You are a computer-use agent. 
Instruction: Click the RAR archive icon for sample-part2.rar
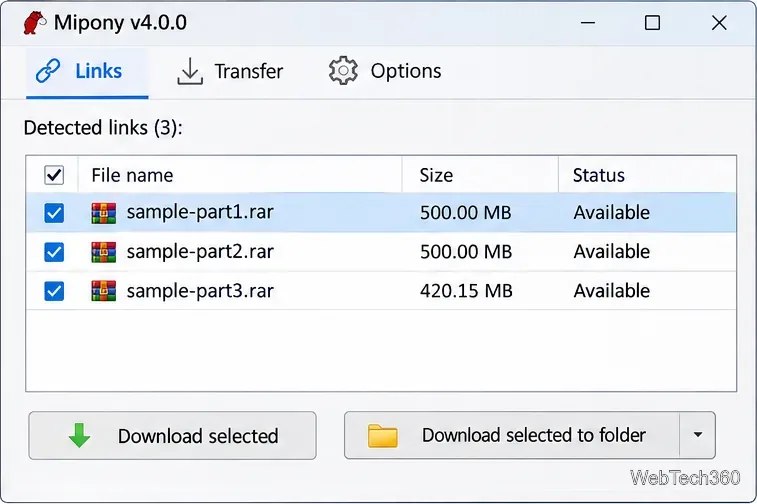[104, 252]
